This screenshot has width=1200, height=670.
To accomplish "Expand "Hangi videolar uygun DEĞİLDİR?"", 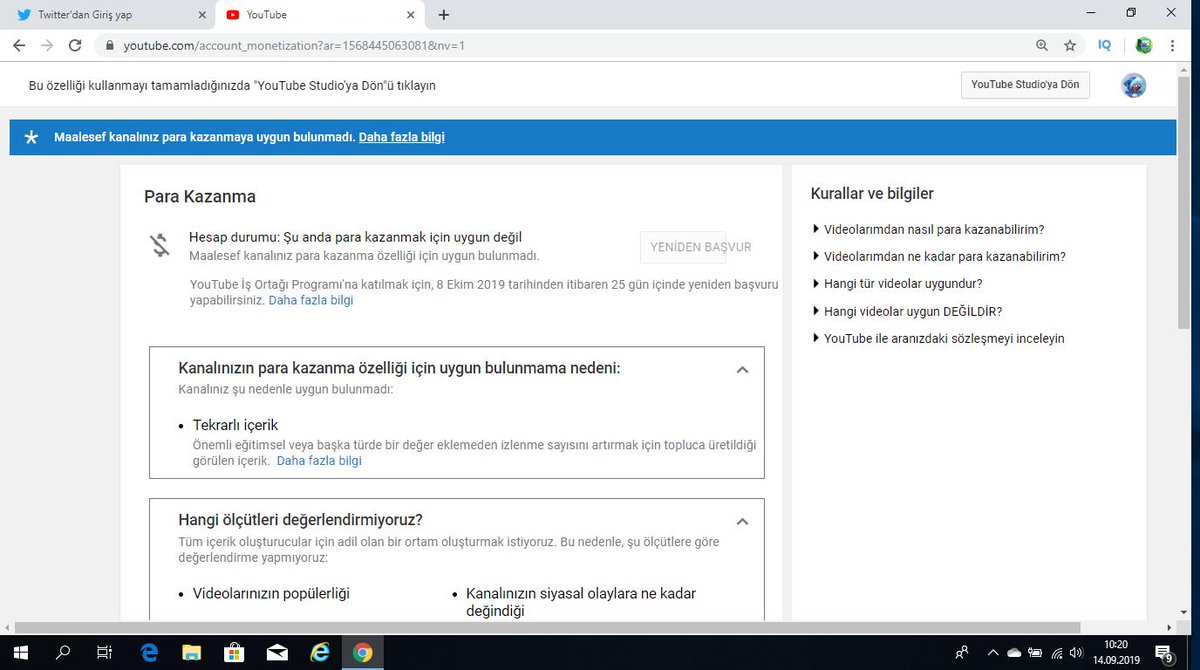I will (908, 311).
